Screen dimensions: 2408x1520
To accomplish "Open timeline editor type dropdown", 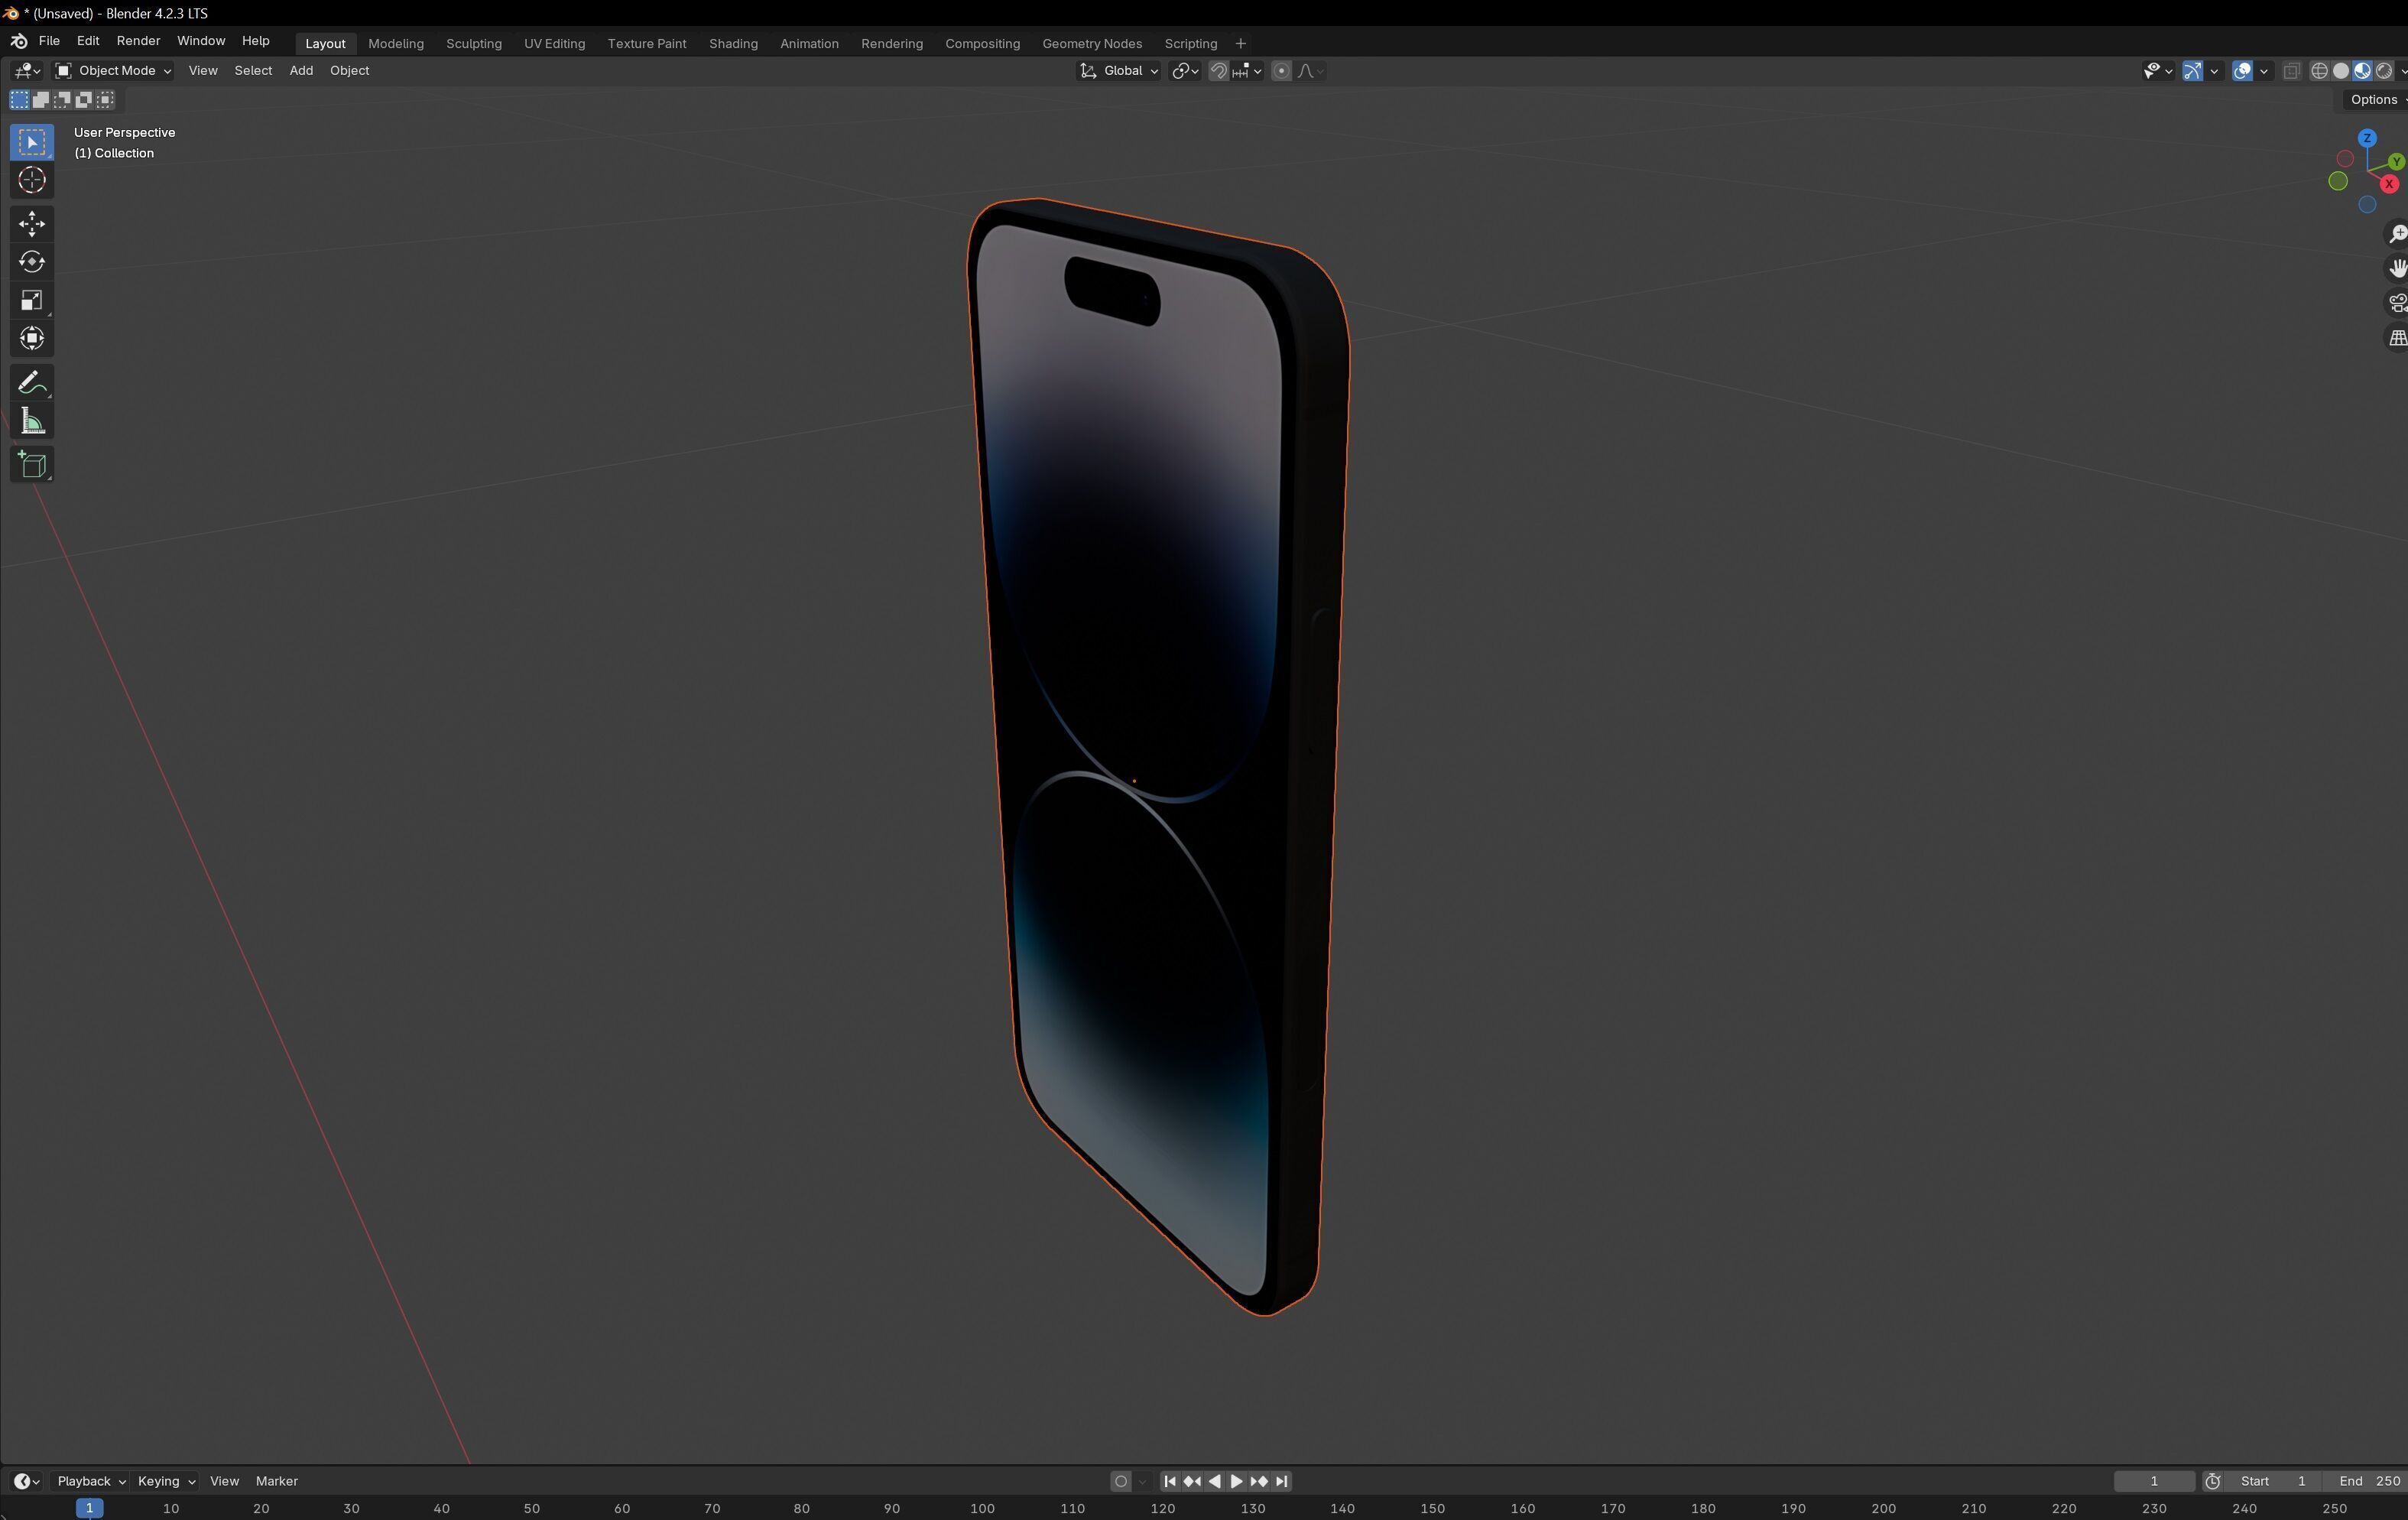I will tap(27, 1481).
